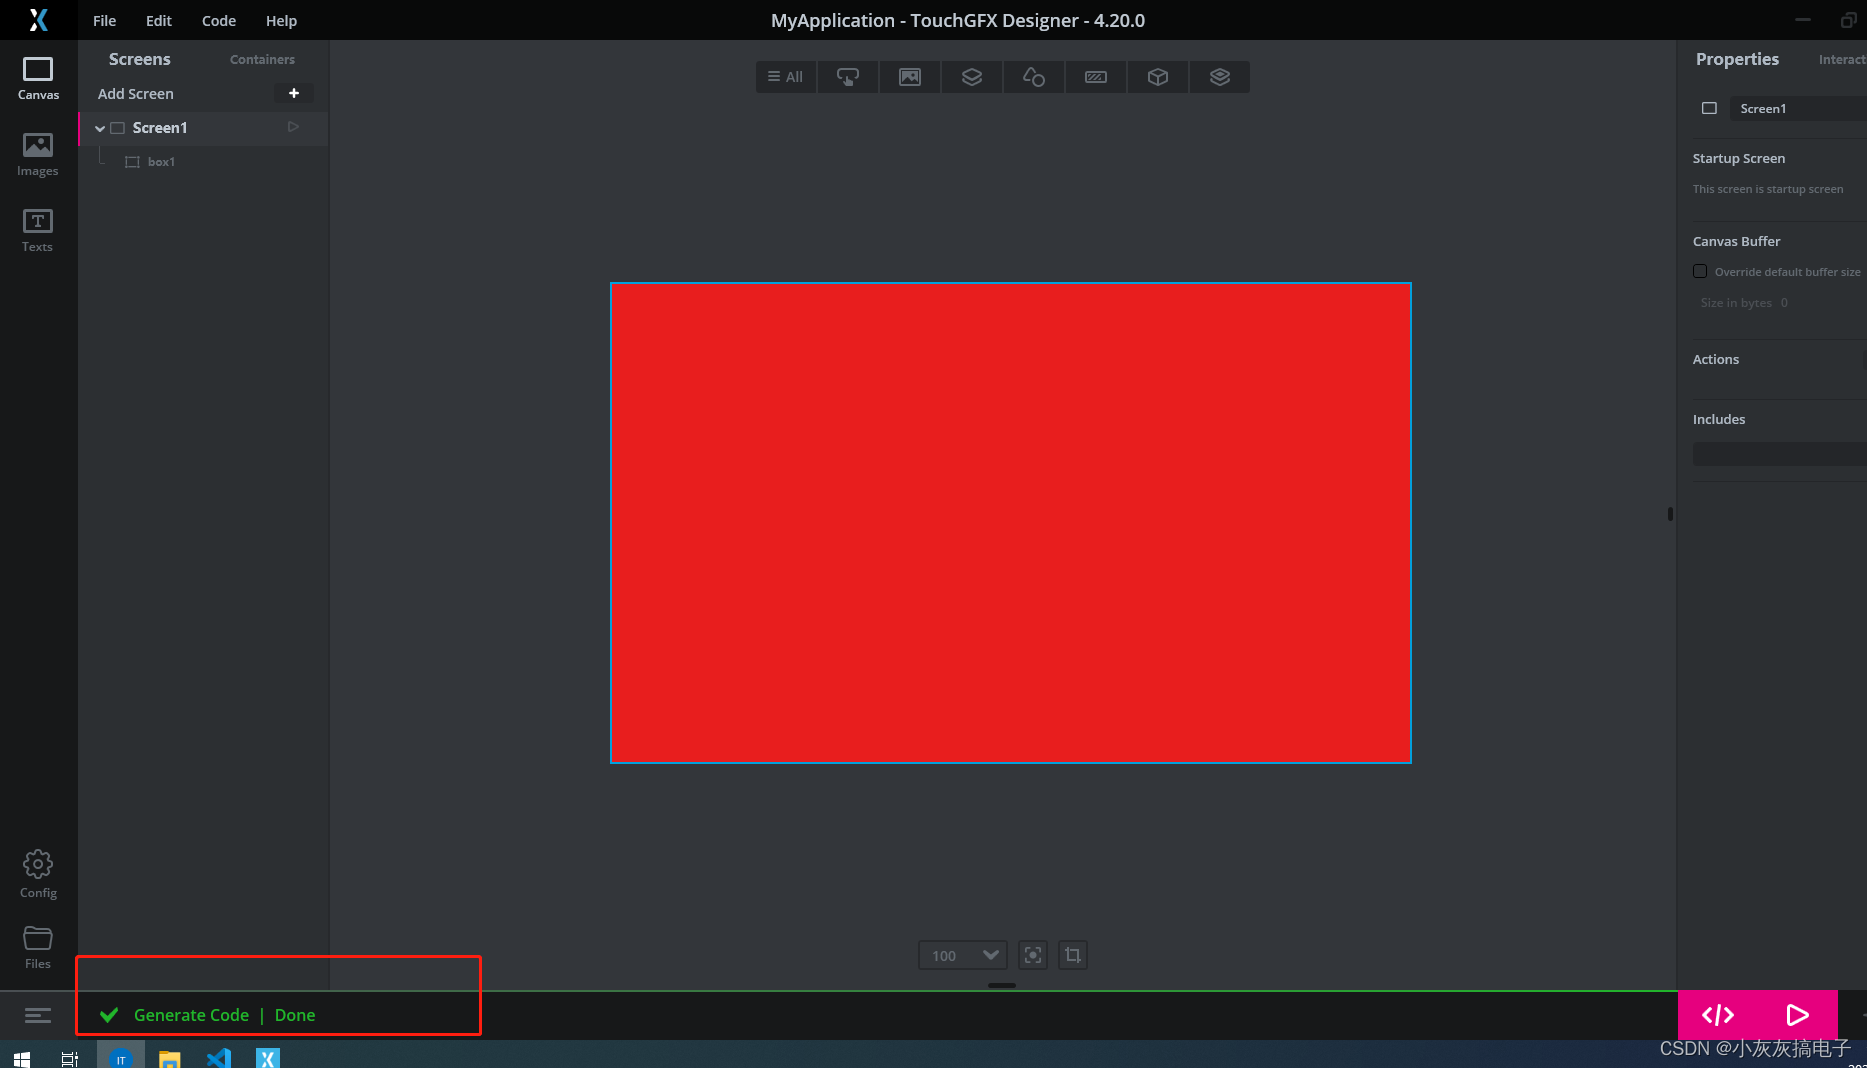Click the crop/frame canvas icon
The width and height of the screenshot is (1867, 1068).
[1073, 955]
